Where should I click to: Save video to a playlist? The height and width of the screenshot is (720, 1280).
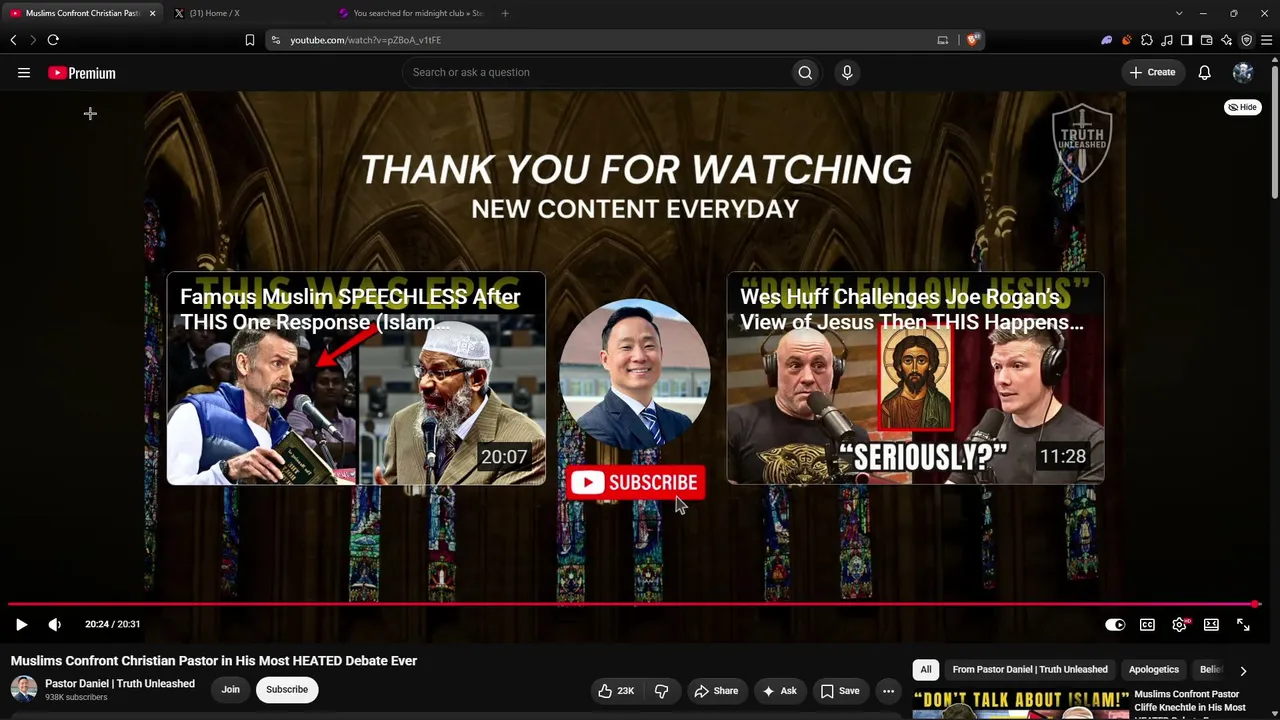tap(840, 690)
